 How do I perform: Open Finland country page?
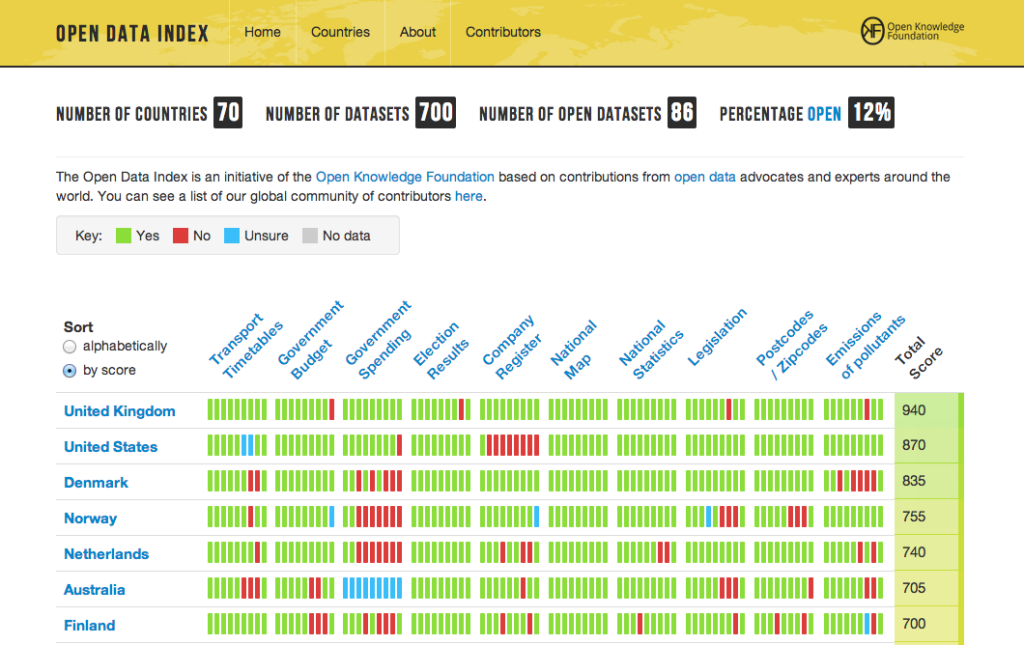(x=89, y=626)
